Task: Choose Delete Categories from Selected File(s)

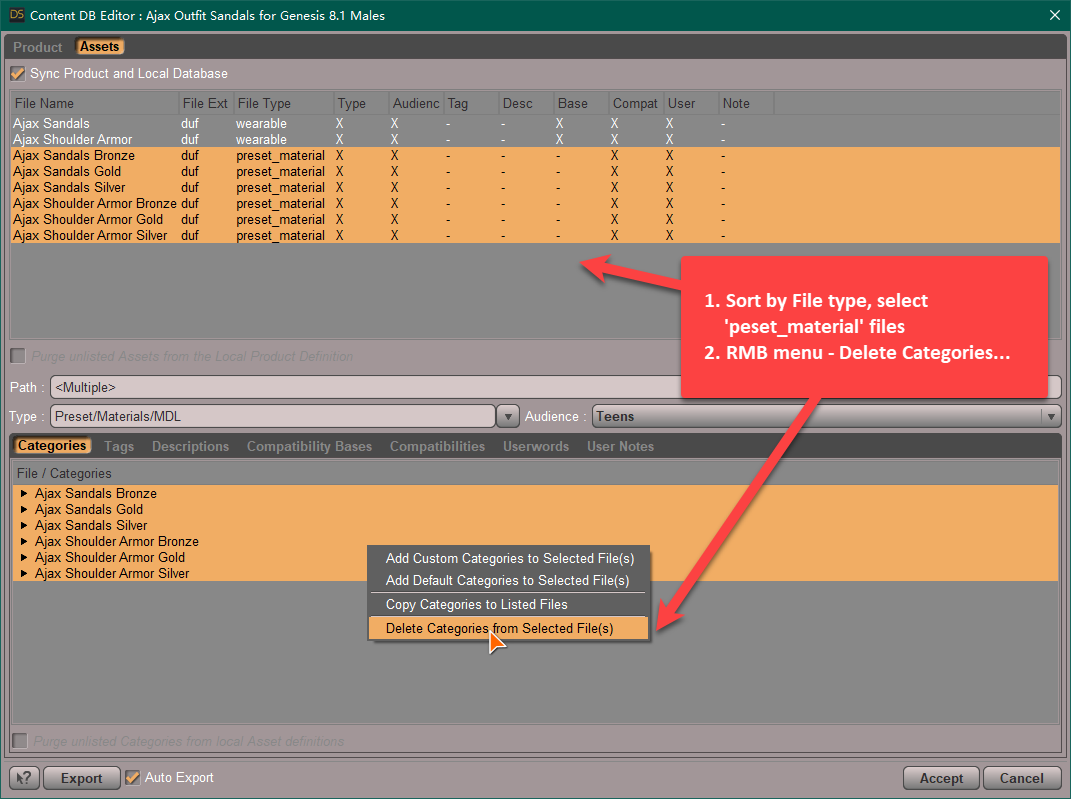Action: coord(509,628)
